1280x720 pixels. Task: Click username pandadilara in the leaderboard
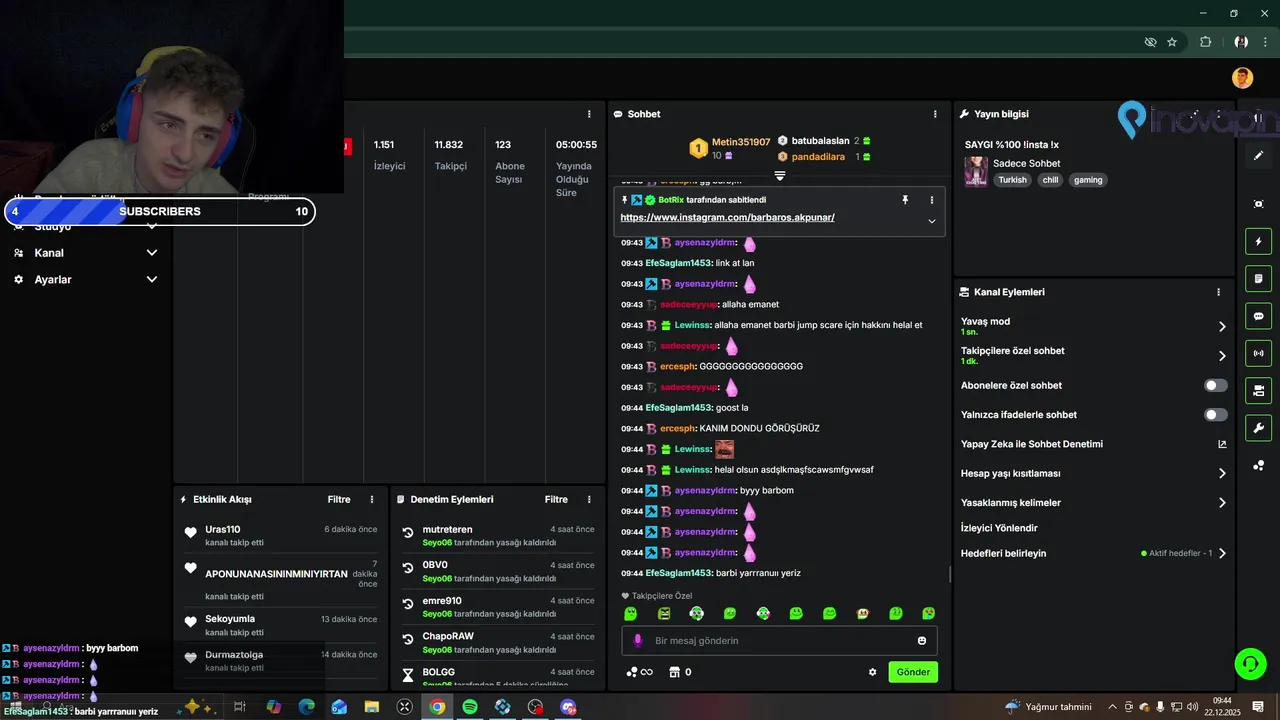click(818, 157)
